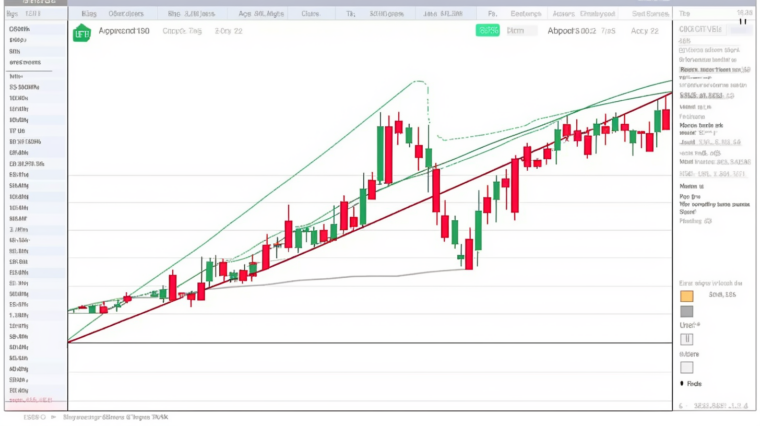
Task: Click the pause icon in top-right corner
Action: pyautogui.click(x=743, y=20)
